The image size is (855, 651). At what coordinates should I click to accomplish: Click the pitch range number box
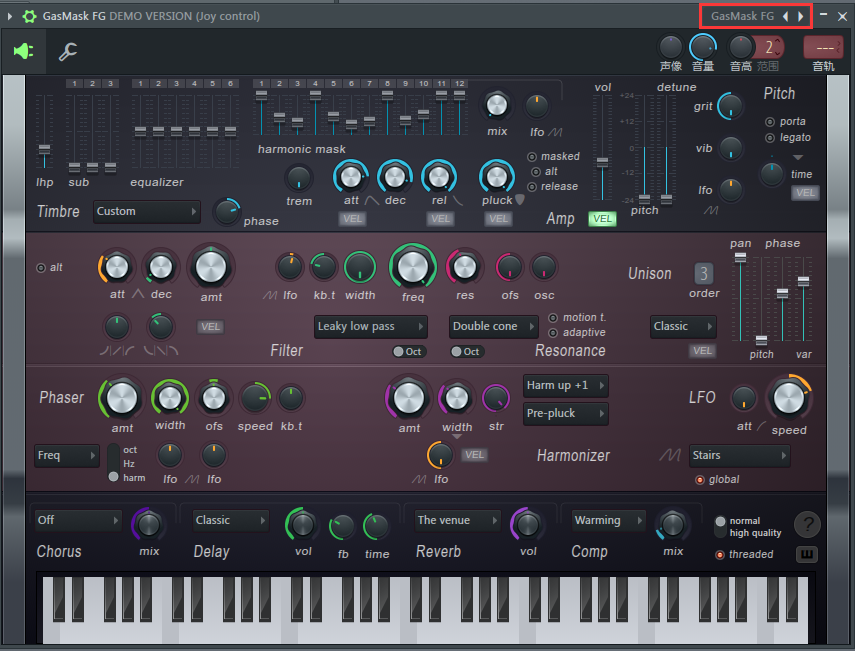tap(769, 48)
